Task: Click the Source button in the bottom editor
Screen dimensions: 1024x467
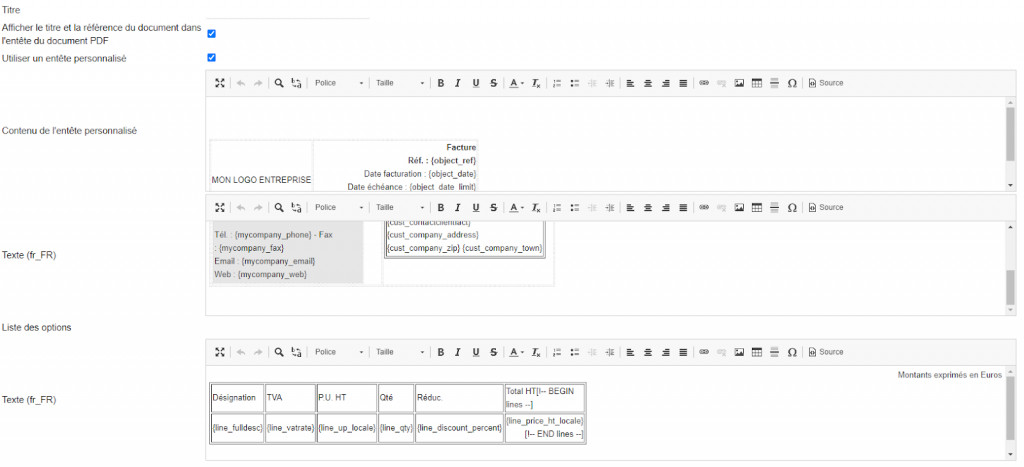Action: [826, 352]
